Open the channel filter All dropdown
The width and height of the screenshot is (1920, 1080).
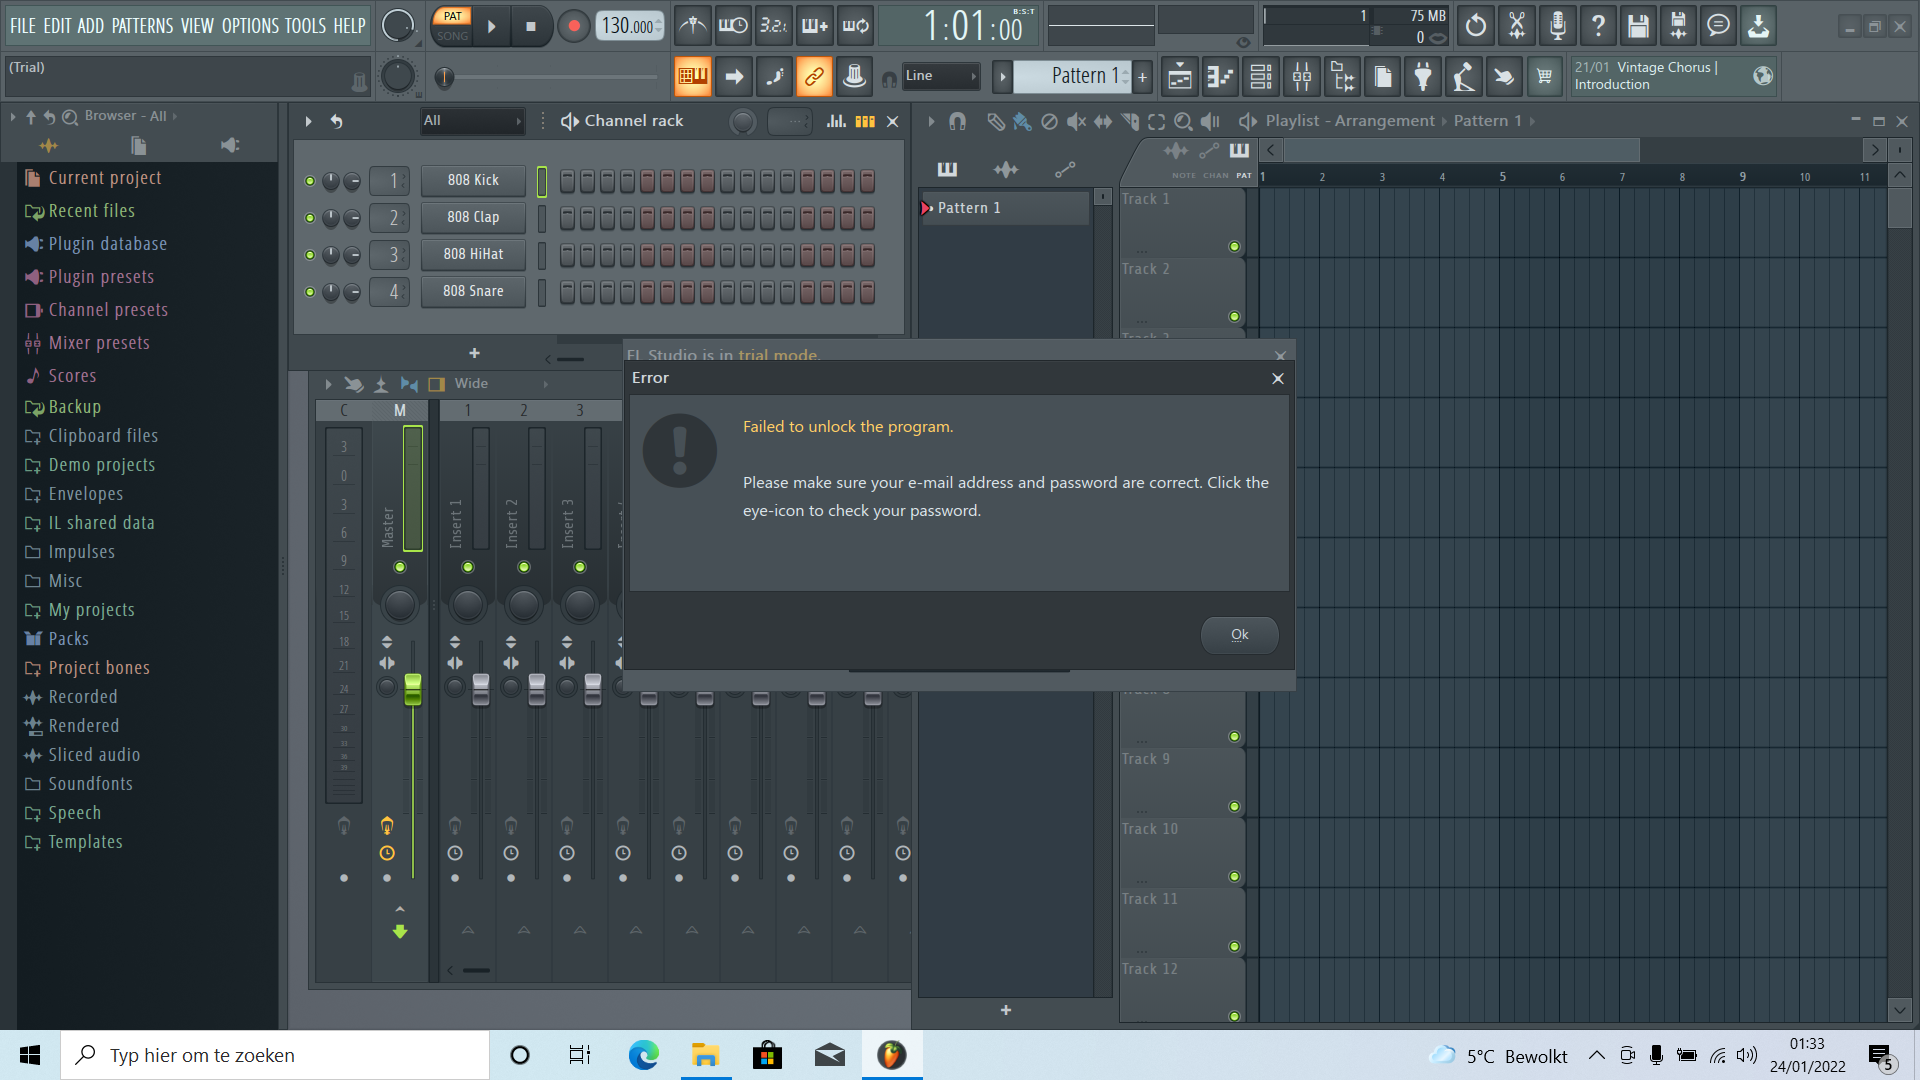pos(472,121)
